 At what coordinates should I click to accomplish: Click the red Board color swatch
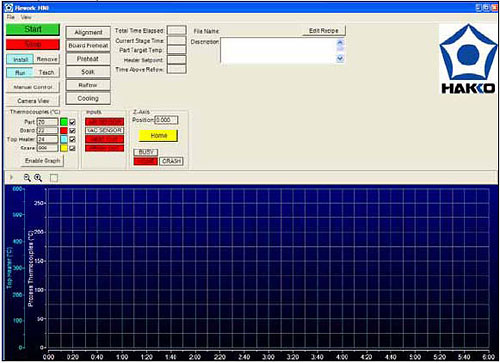[x=64, y=131]
